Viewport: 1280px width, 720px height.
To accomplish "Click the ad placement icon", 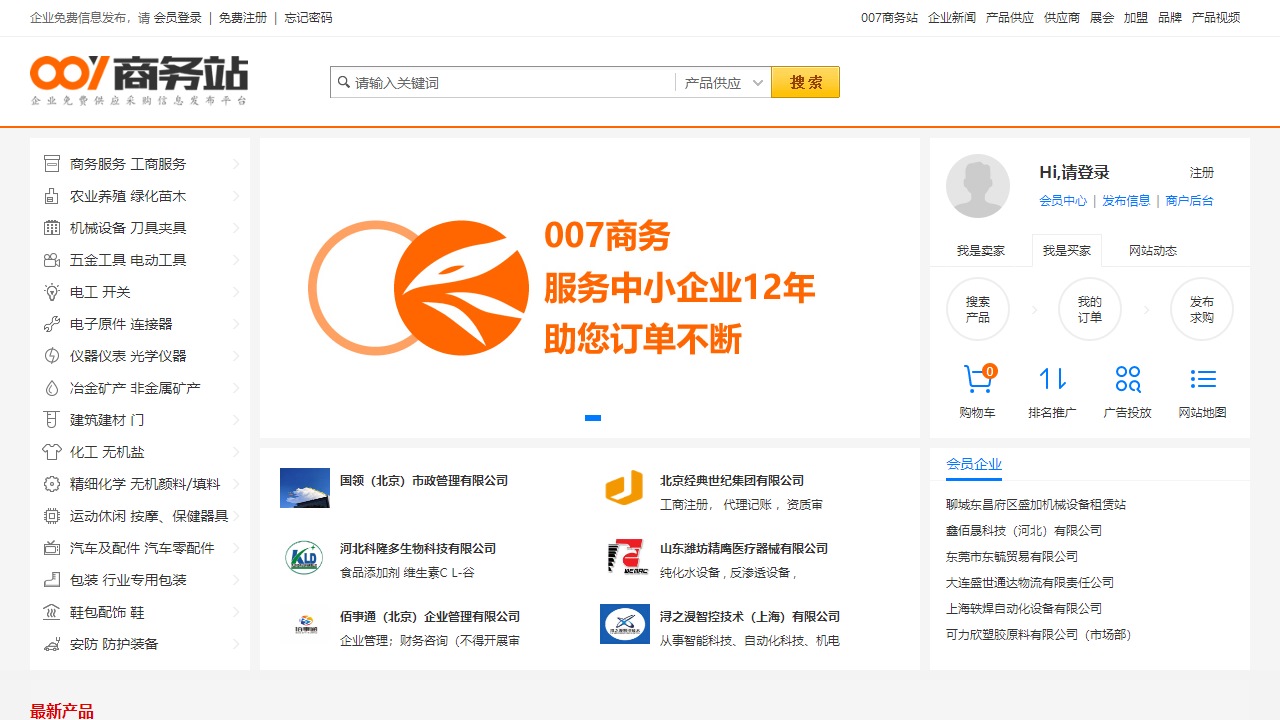I will tap(1128, 379).
